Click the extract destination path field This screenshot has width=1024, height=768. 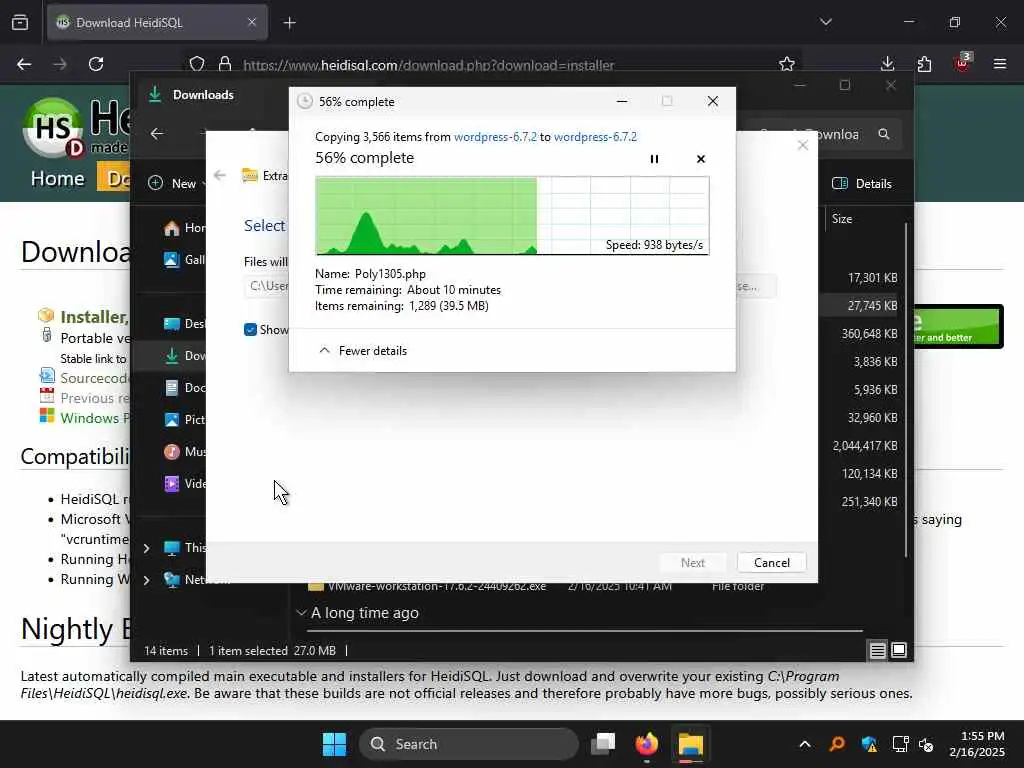coord(267,286)
